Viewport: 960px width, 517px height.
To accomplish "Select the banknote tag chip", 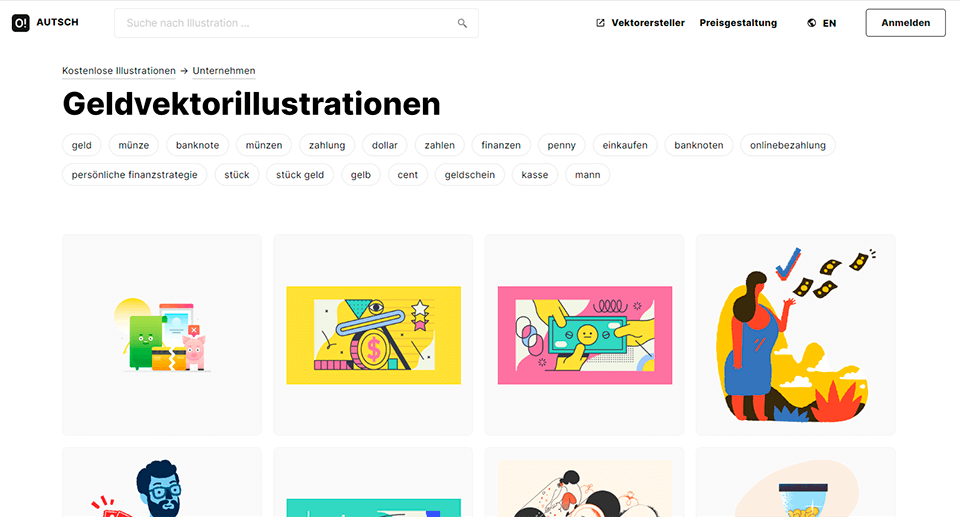I will (x=197, y=145).
